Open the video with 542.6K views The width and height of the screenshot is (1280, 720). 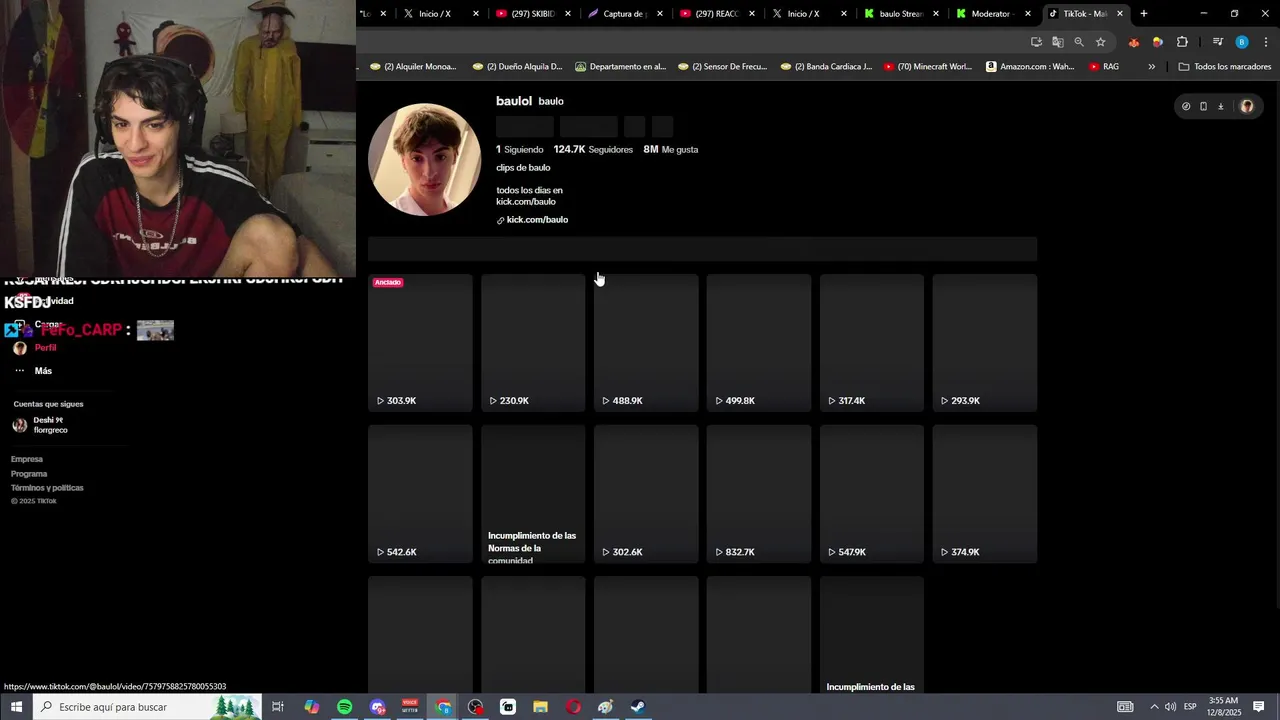click(420, 494)
